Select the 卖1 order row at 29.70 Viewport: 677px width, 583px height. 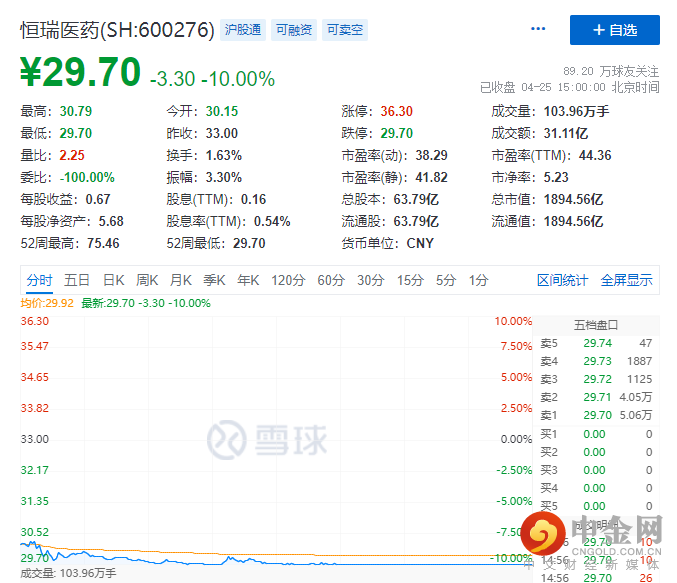click(x=596, y=415)
